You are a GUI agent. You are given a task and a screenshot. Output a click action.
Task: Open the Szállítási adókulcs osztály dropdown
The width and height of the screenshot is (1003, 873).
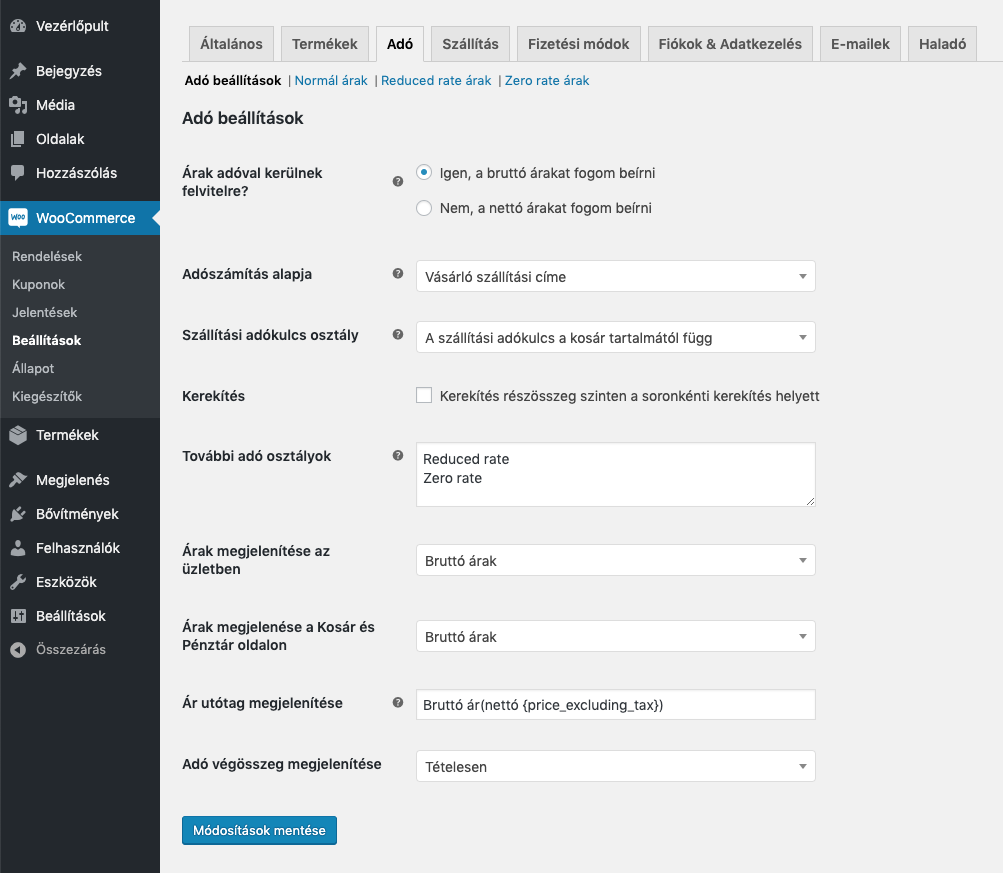pyautogui.click(x=615, y=337)
